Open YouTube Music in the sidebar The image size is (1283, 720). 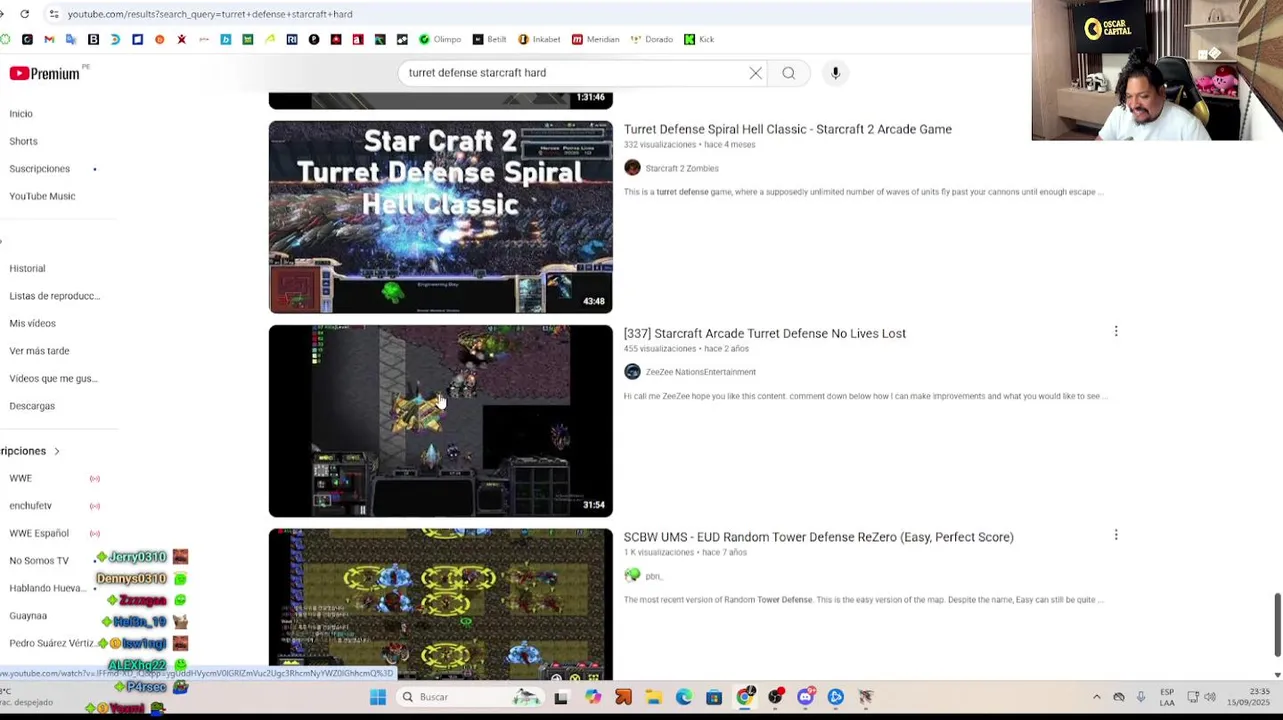coord(42,196)
